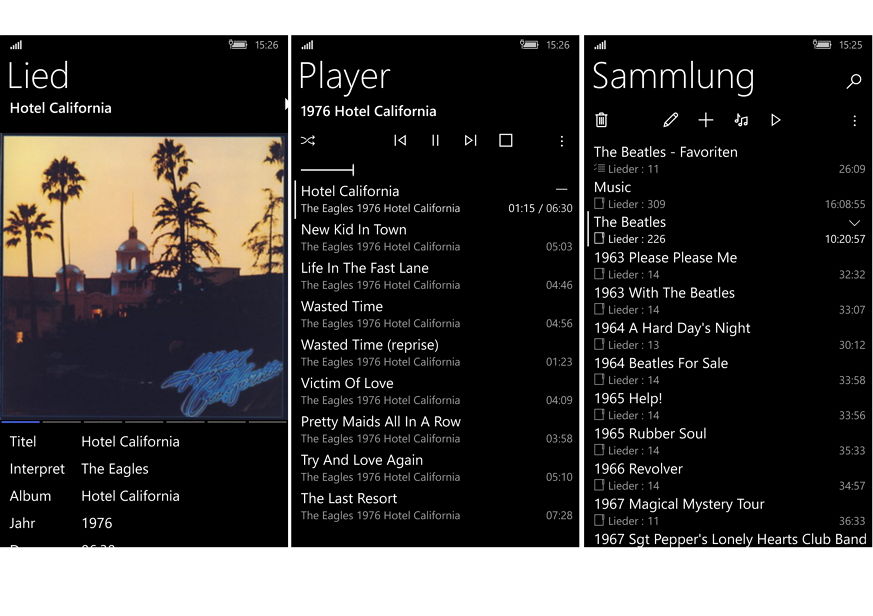Tick the checkbox for 1964 A Hard Day's Night
This screenshot has width=873, height=616.
click(x=599, y=344)
